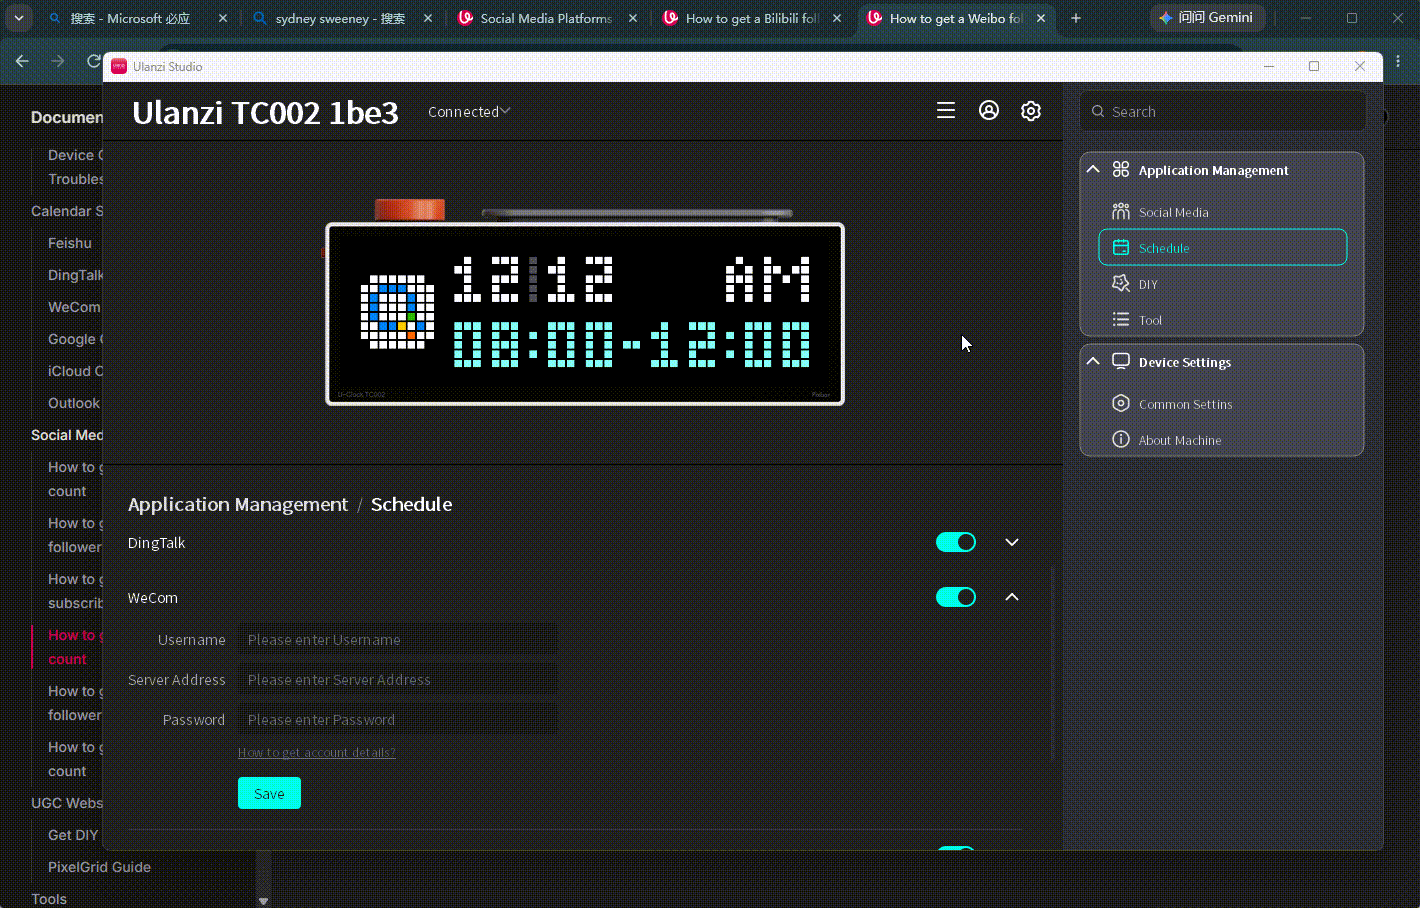The height and width of the screenshot is (908, 1420).
Task: Open the settings gear icon
Action: 1031,111
